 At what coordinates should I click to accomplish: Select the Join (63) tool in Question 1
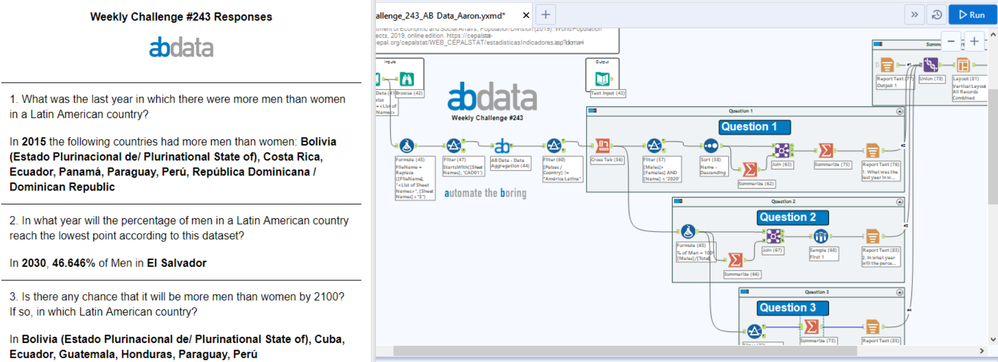782,150
